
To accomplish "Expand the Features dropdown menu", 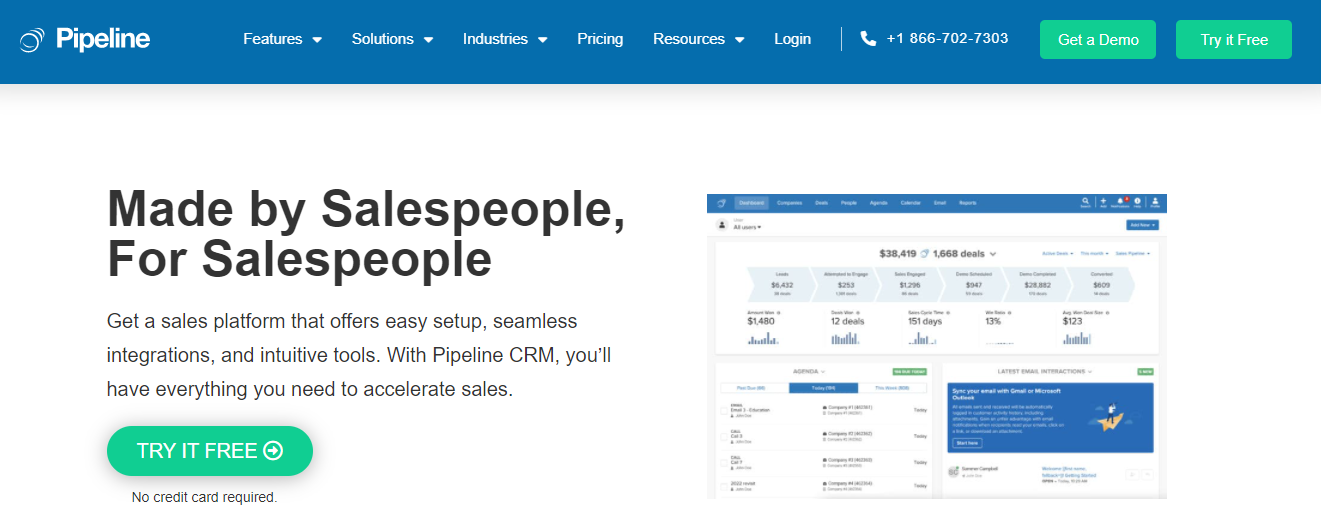I will click(282, 39).
